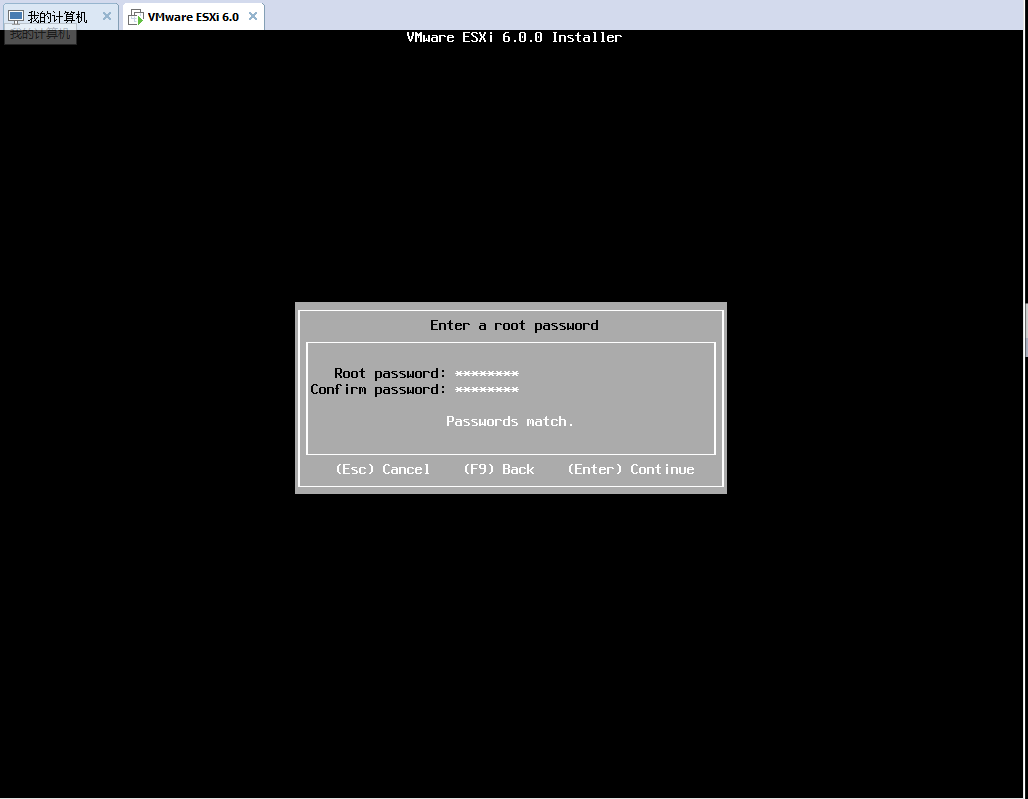Close the VMware ESXi 6.0 tab
The height and width of the screenshot is (799, 1028).
tap(252, 16)
